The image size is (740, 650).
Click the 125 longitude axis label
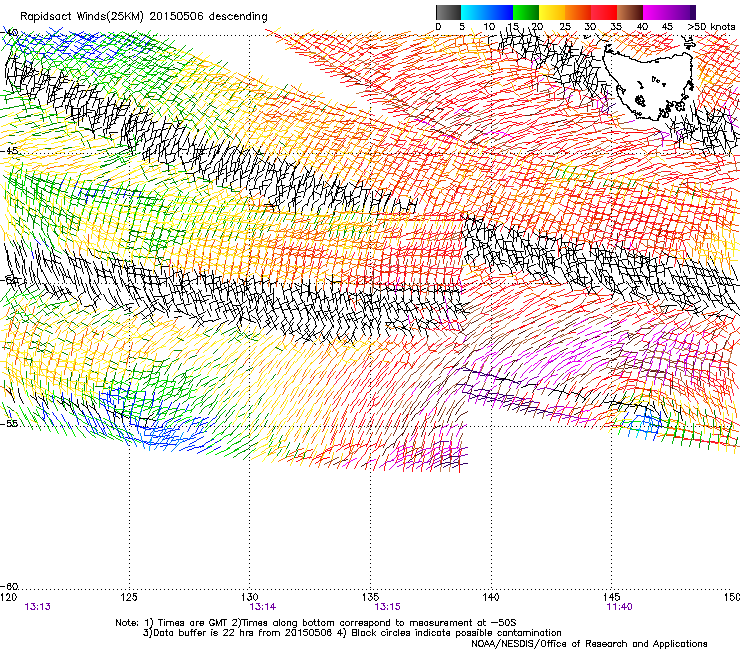point(129,597)
